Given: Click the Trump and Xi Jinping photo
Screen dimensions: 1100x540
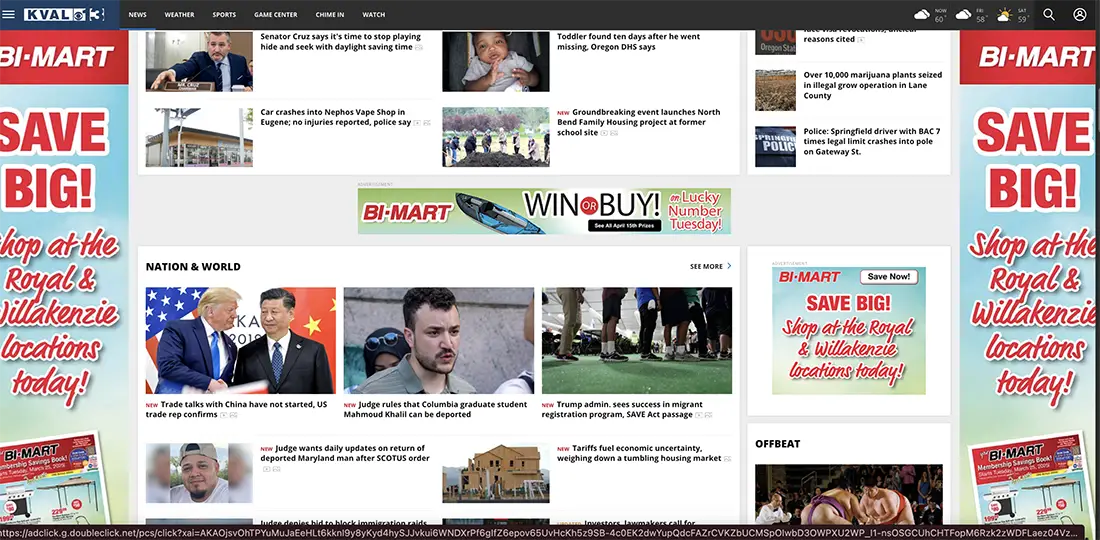Looking at the screenshot, I should pyautogui.click(x=241, y=340).
